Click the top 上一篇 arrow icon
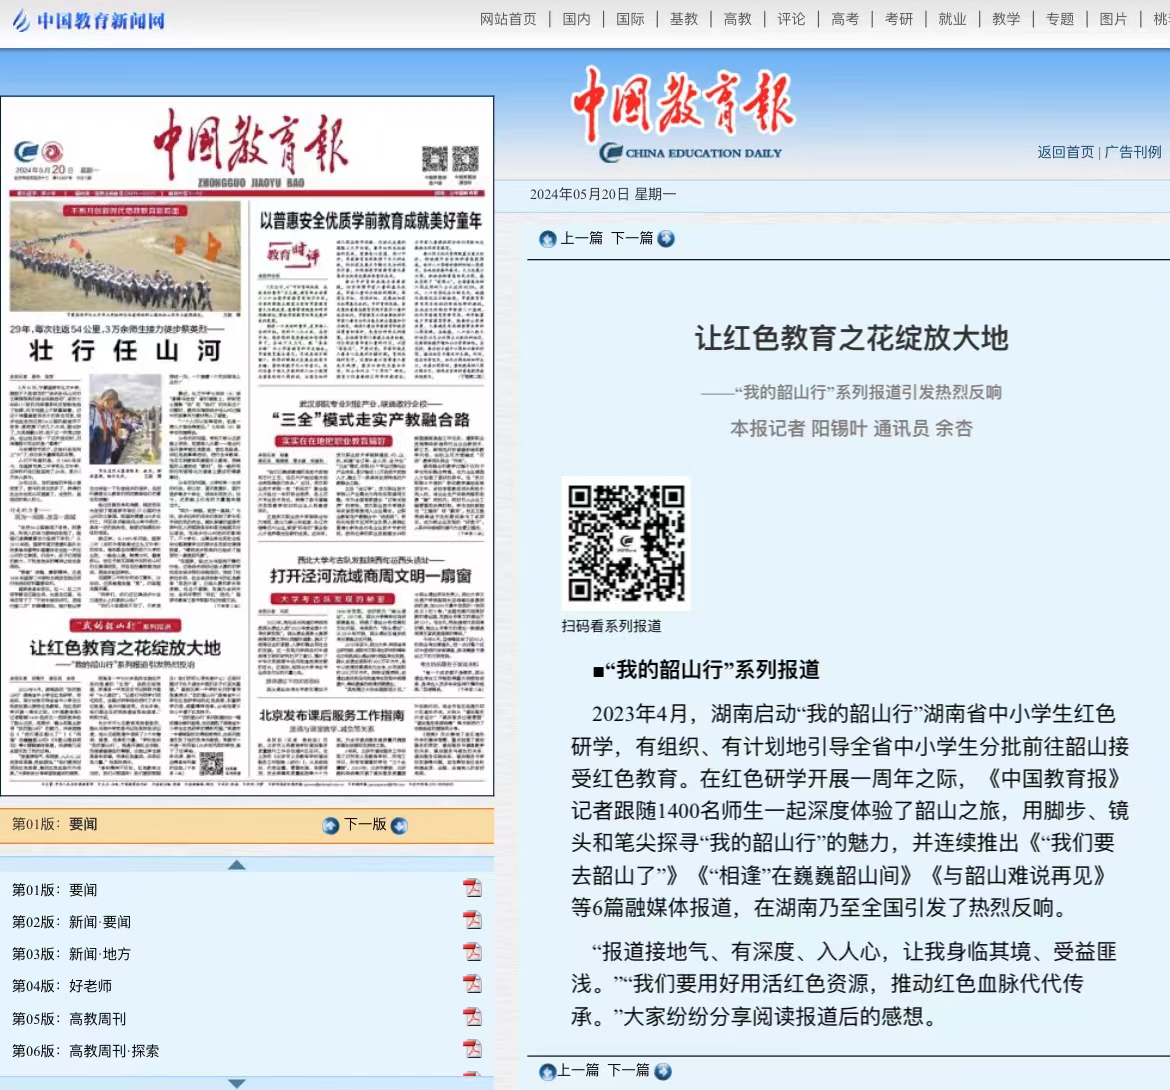This screenshot has width=1170, height=1090. pyautogui.click(x=548, y=239)
